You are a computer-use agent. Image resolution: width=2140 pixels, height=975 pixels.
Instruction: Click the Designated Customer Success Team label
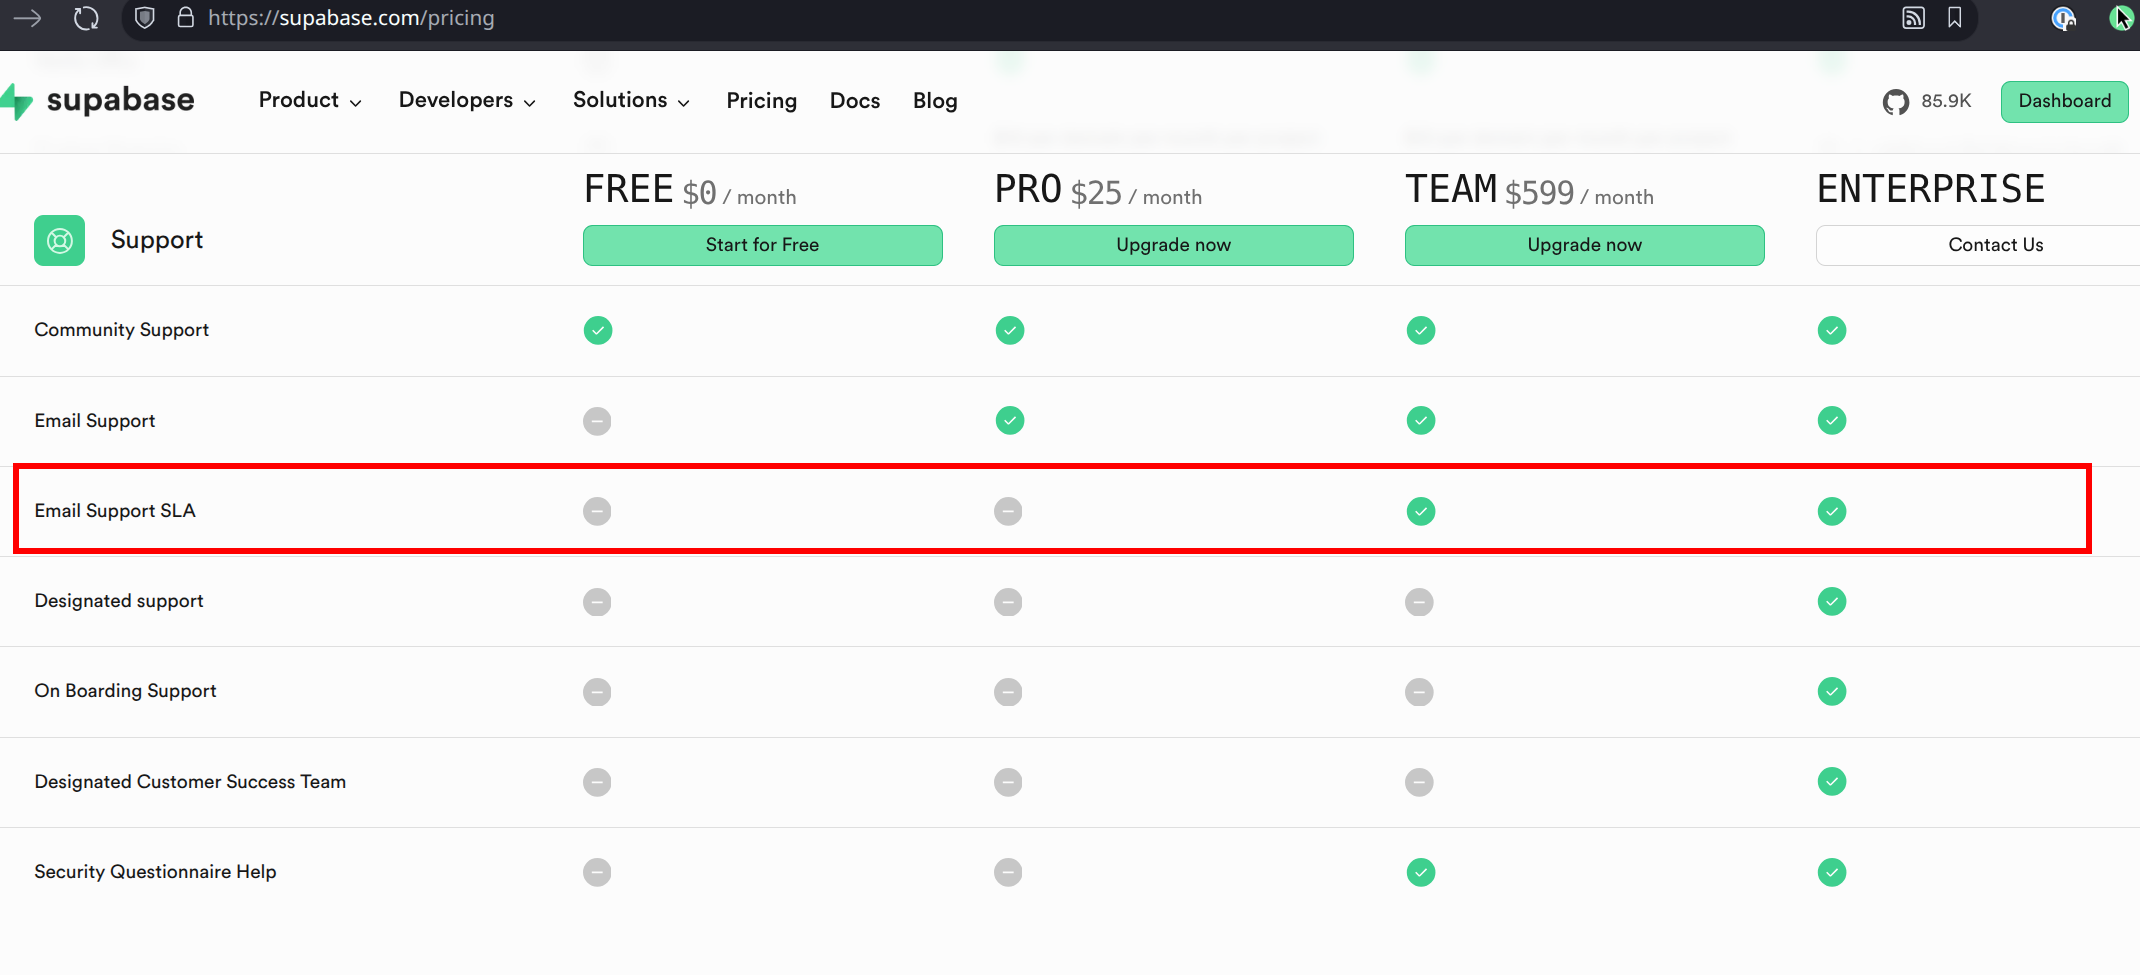click(x=190, y=782)
